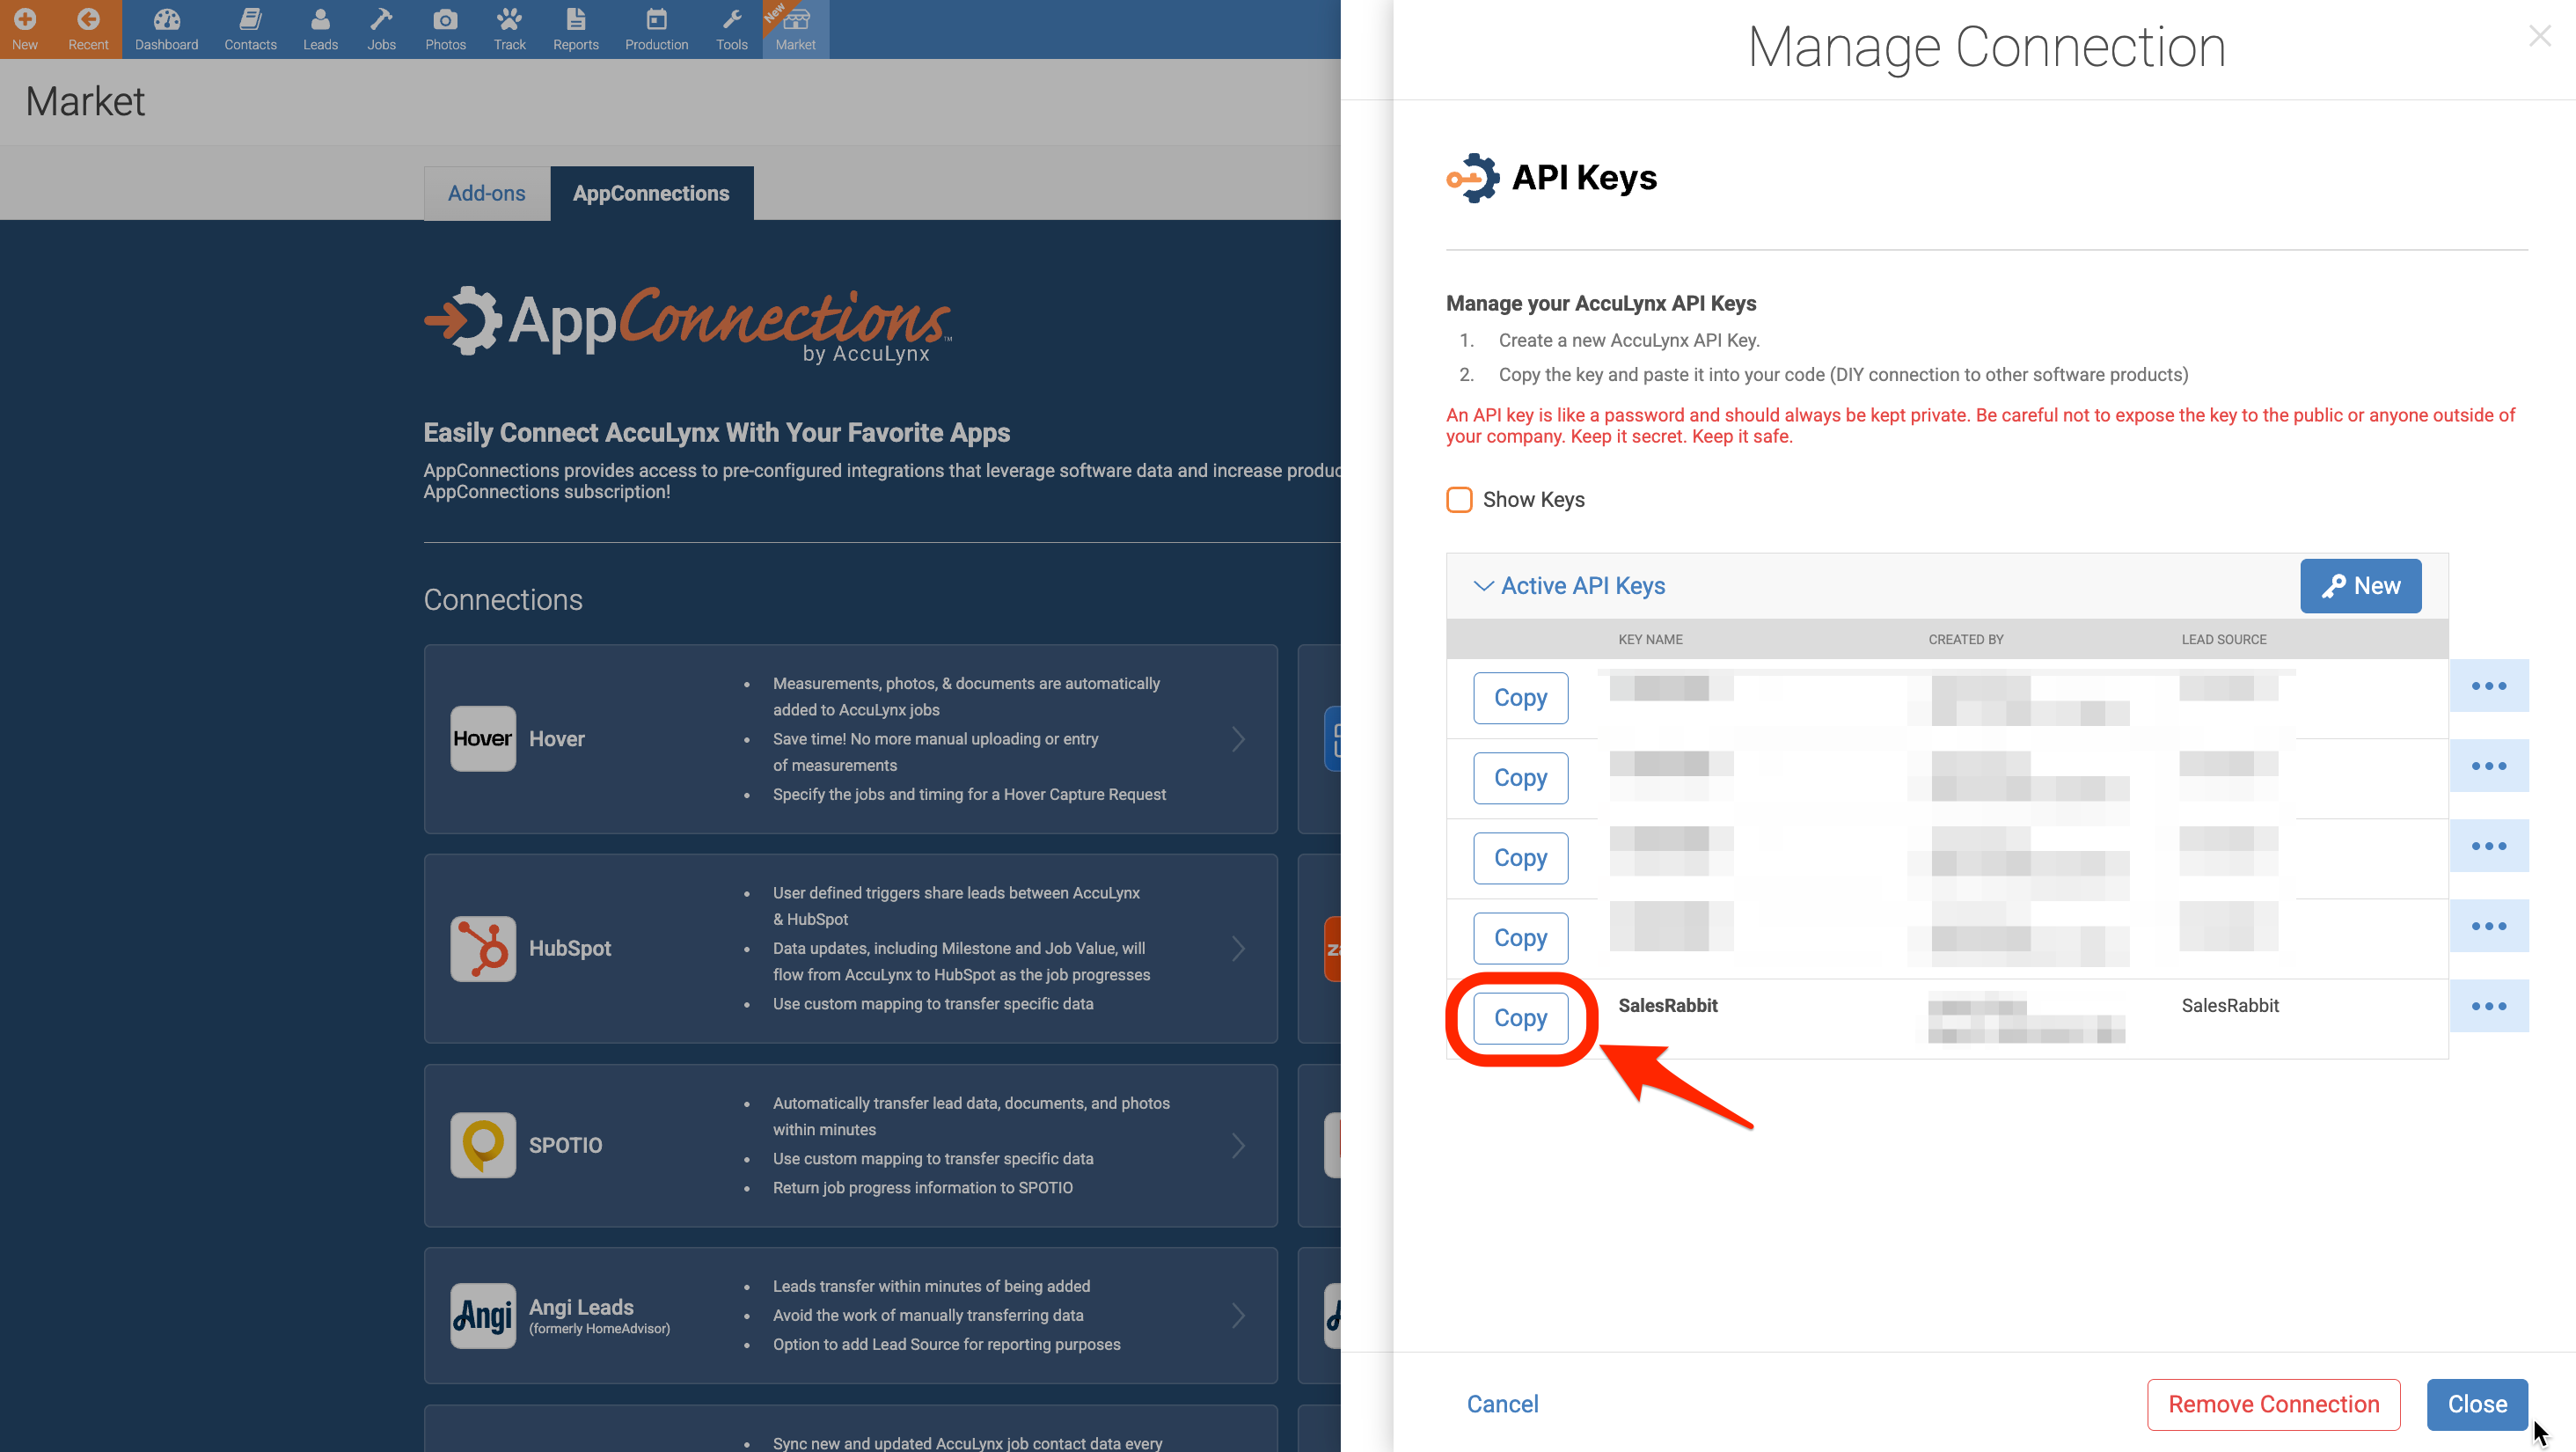Click the Cancel link
The image size is (2576, 1452).
tap(1502, 1404)
